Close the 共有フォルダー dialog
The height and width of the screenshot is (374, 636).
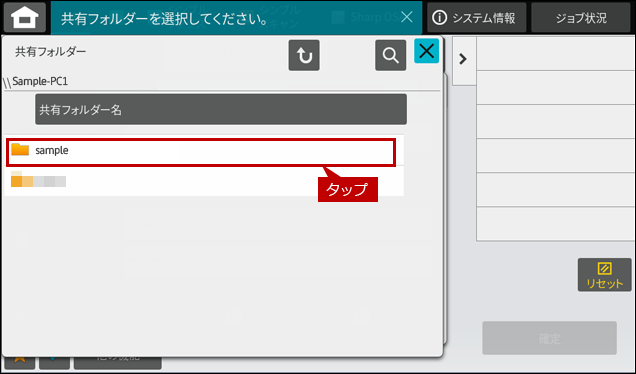(426, 51)
